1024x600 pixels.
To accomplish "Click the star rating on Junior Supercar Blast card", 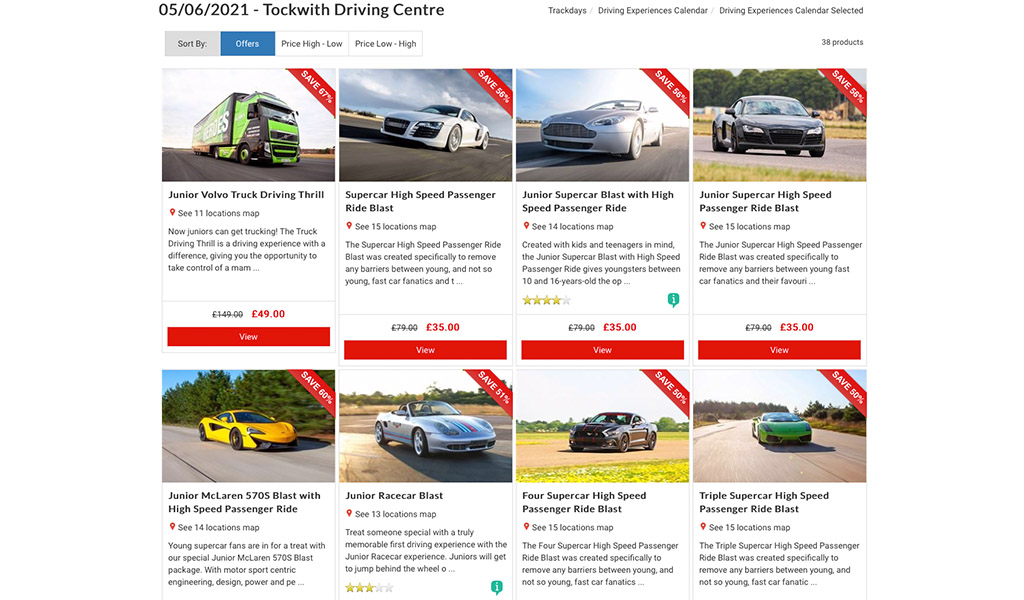I will (x=547, y=300).
